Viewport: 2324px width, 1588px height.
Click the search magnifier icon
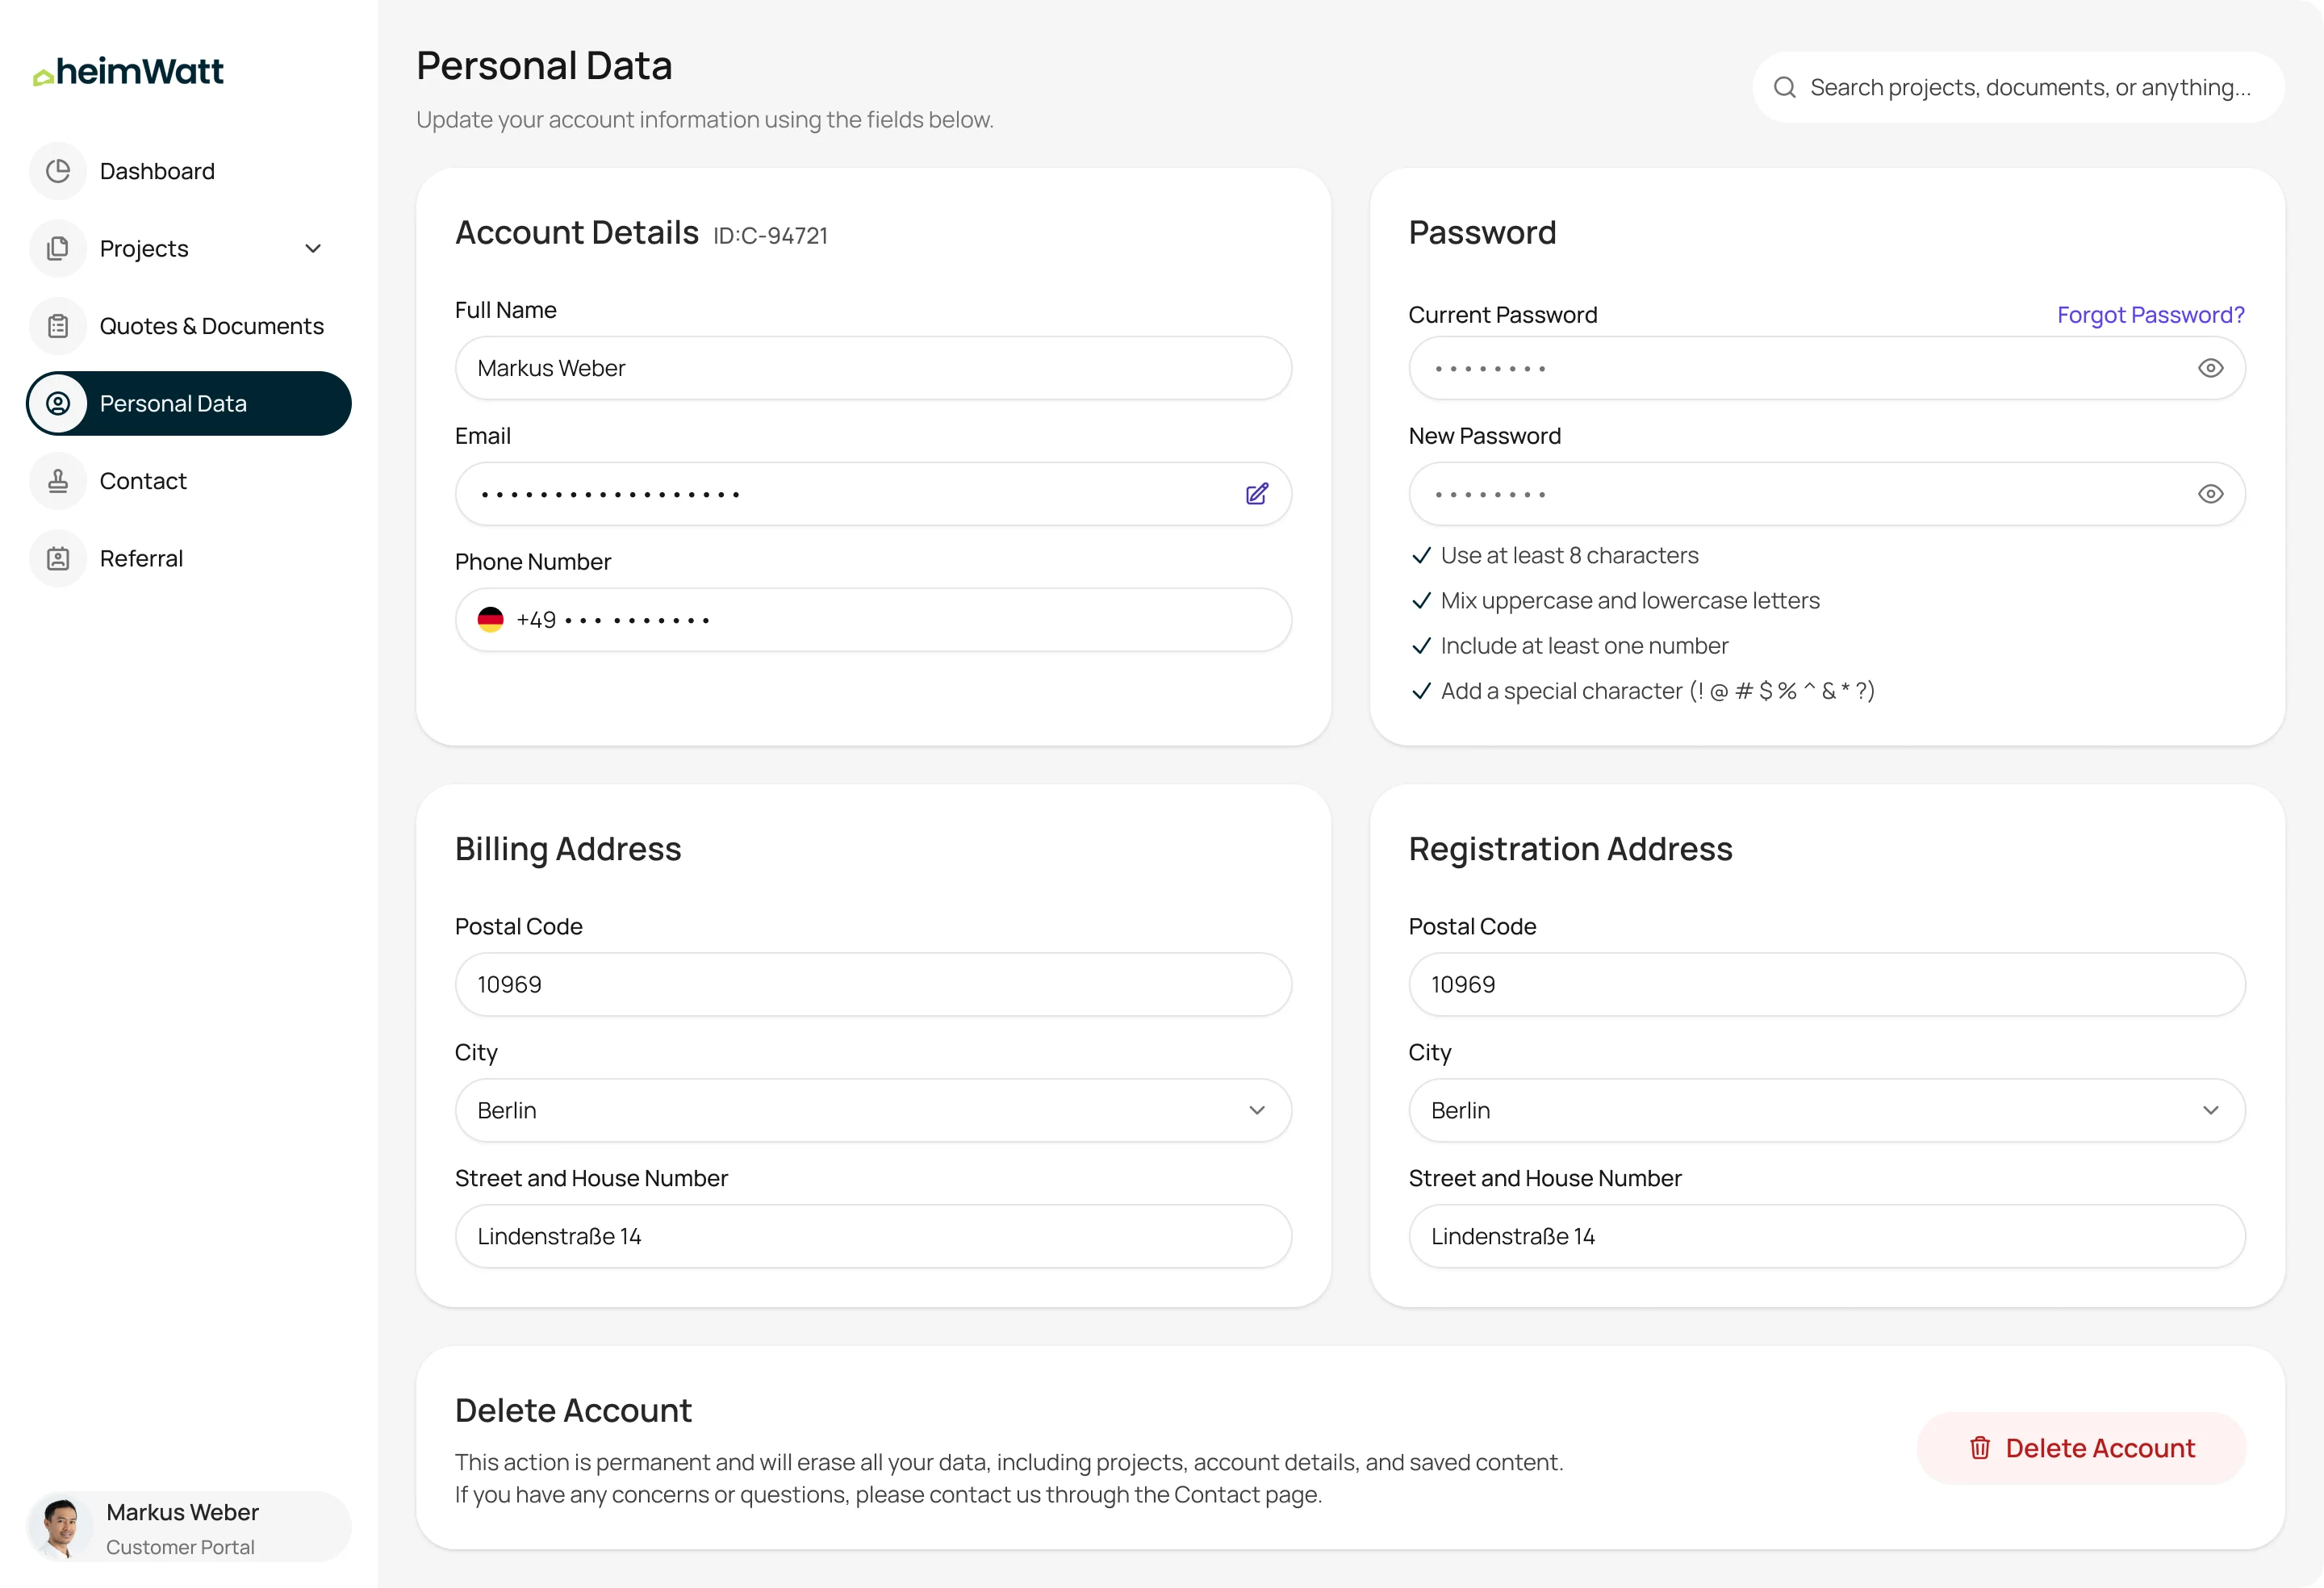pos(1785,87)
